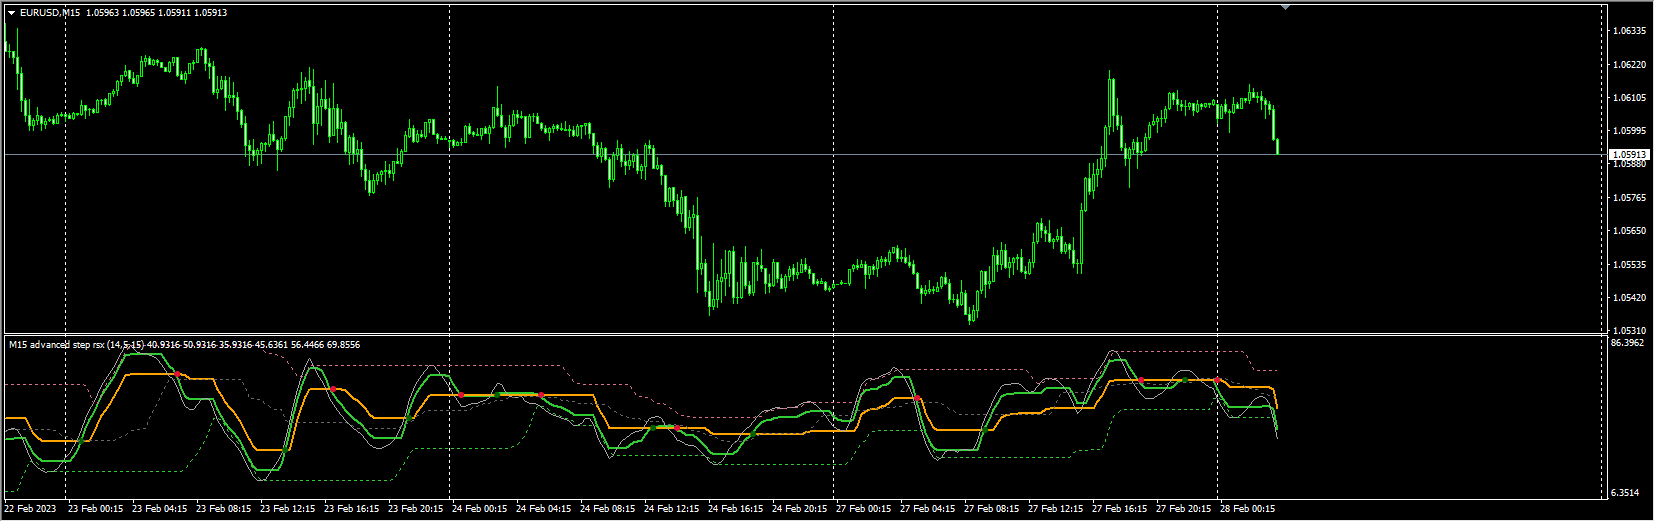Click the 27 Feb 08:15 time label
The width and height of the screenshot is (1655, 522).
point(992,509)
